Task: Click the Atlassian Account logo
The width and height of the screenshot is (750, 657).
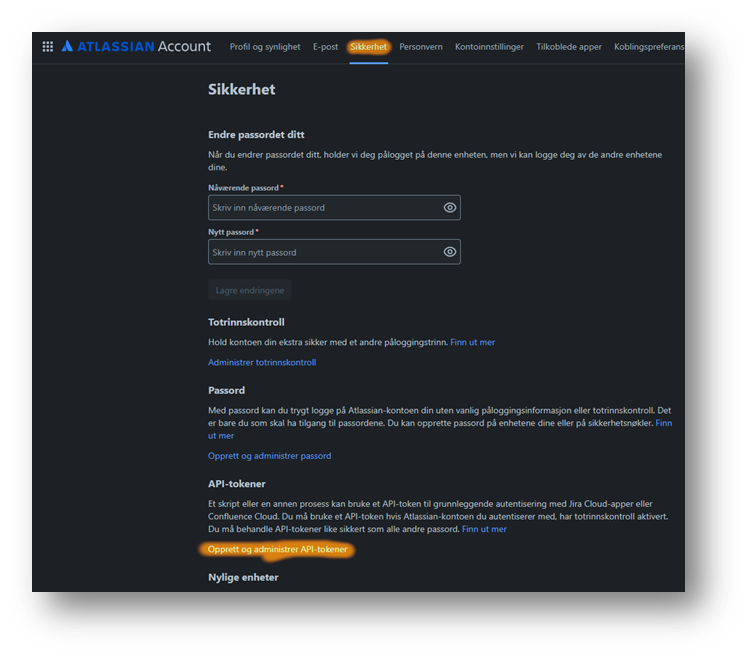Action: point(136,47)
